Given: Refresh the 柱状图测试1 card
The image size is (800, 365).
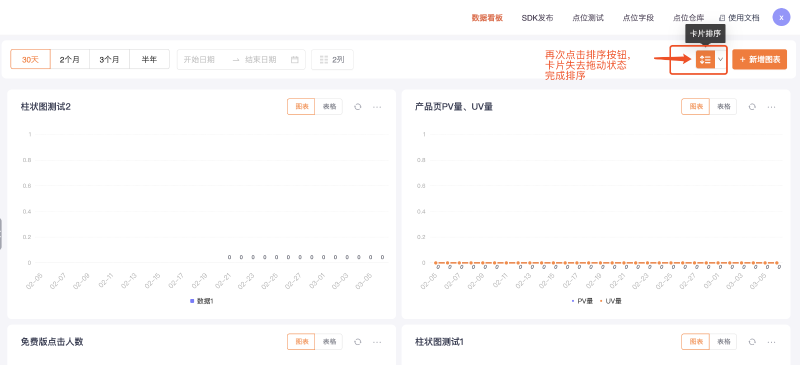Looking at the screenshot, I should pos(752,342).
